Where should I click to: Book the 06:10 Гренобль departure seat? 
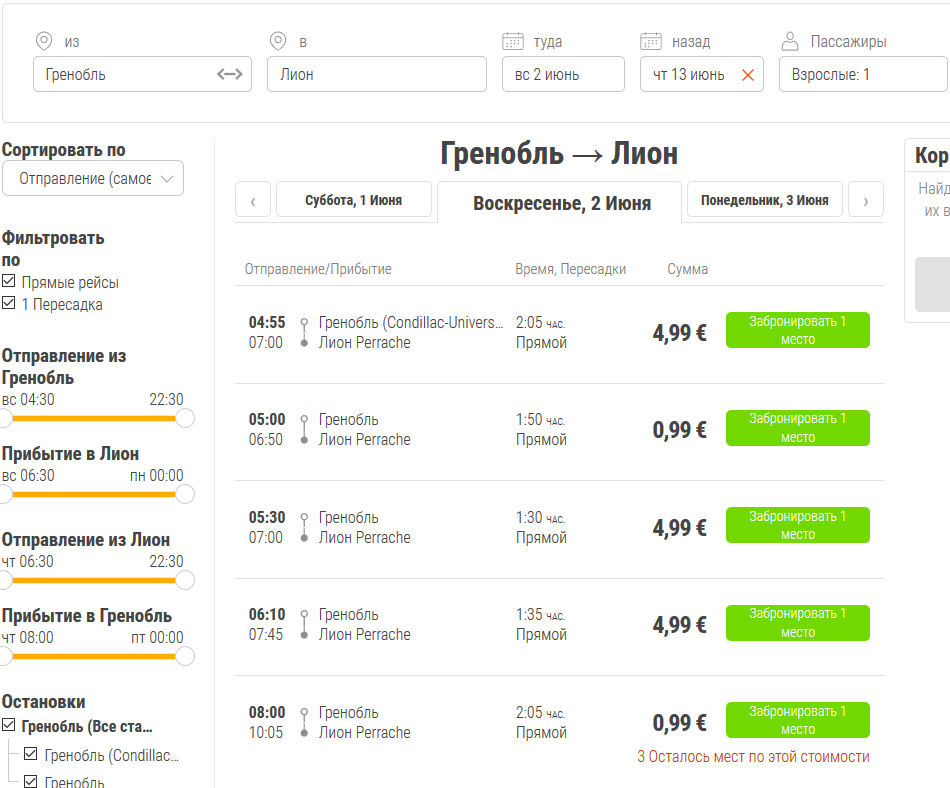pos(797,623)
